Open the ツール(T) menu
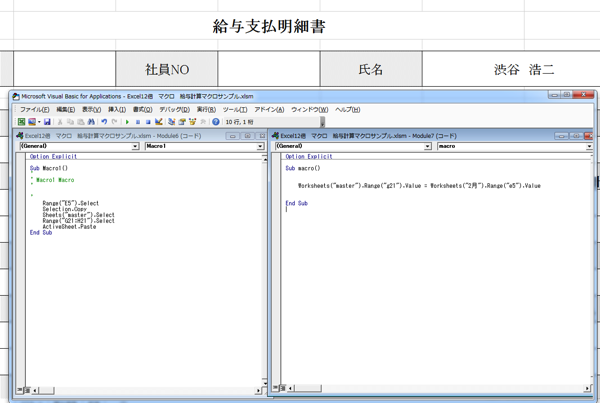This screenshot has width=600, height=403. pyautogui.click(x=235, y=109)
